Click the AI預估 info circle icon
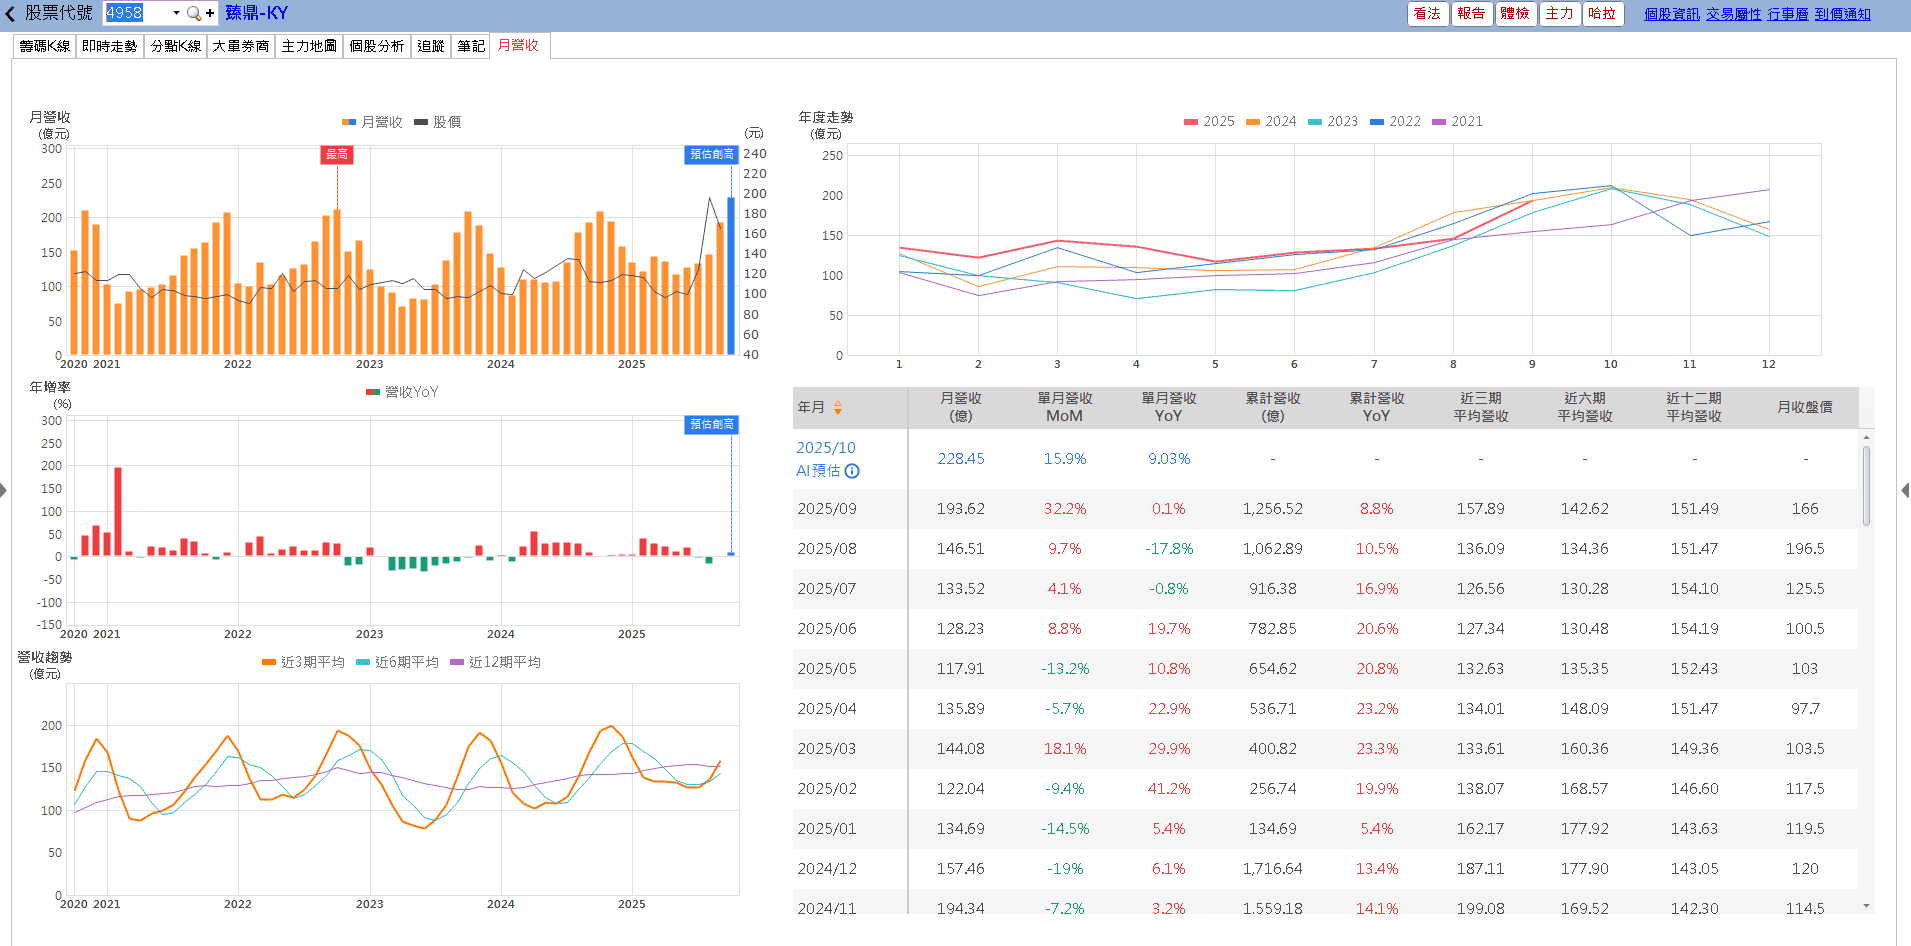 tap(852, 471)
